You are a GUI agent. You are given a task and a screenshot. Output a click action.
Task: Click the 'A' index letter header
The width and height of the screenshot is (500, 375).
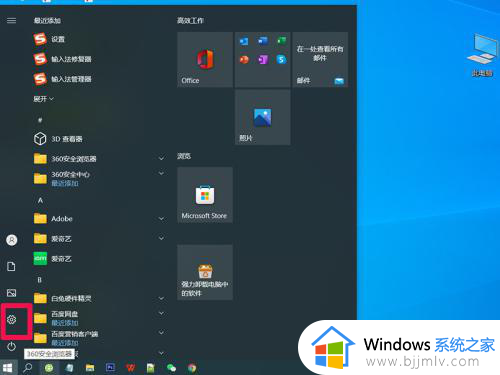coord(40,200)
